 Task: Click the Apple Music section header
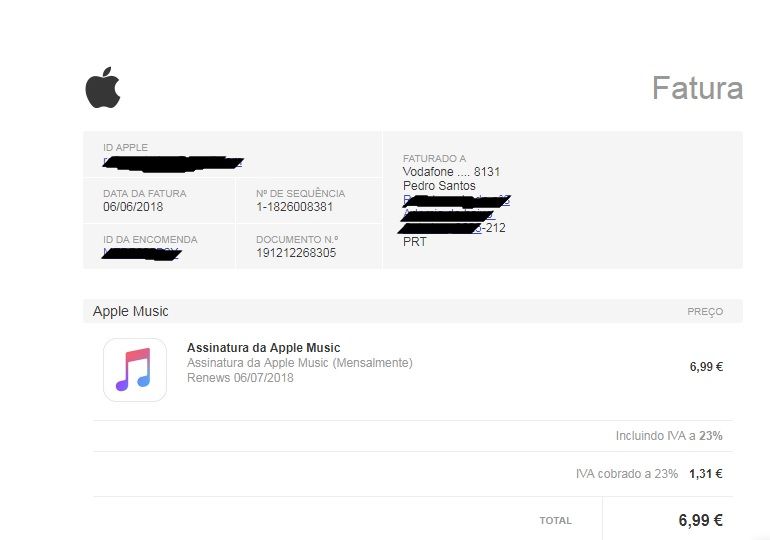pyautogui.click(x=131, y=311)
